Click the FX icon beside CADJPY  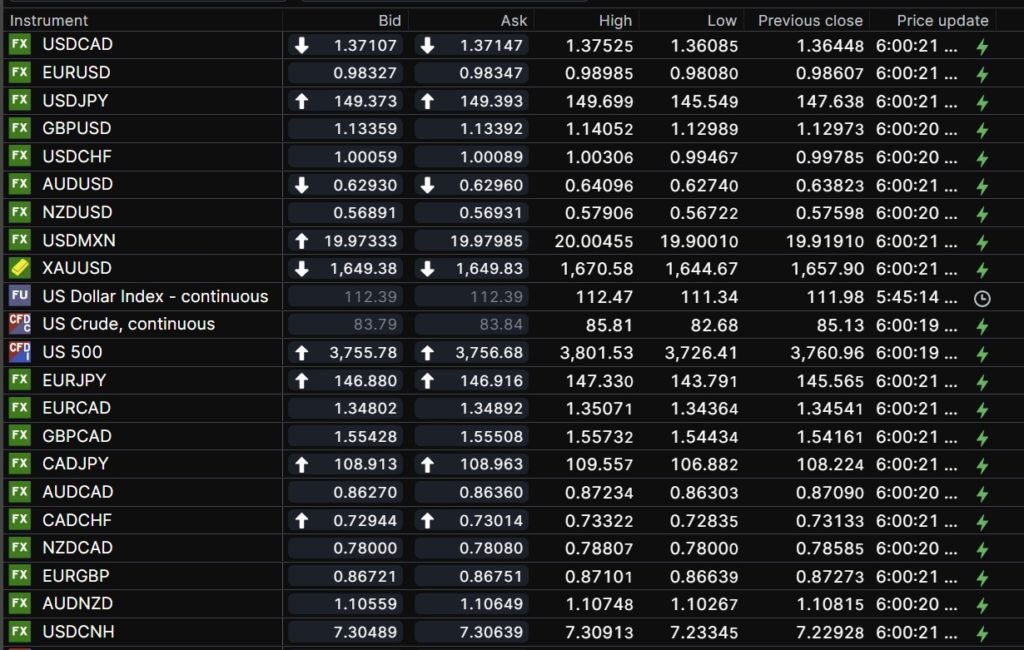[x=19, y=464]
